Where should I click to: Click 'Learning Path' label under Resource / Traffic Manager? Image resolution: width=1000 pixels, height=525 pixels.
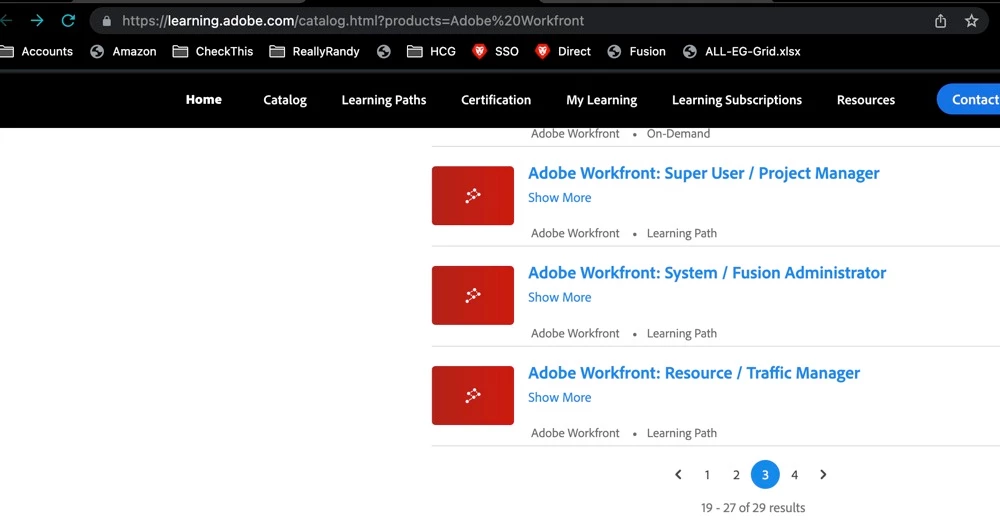click(682, 433)
